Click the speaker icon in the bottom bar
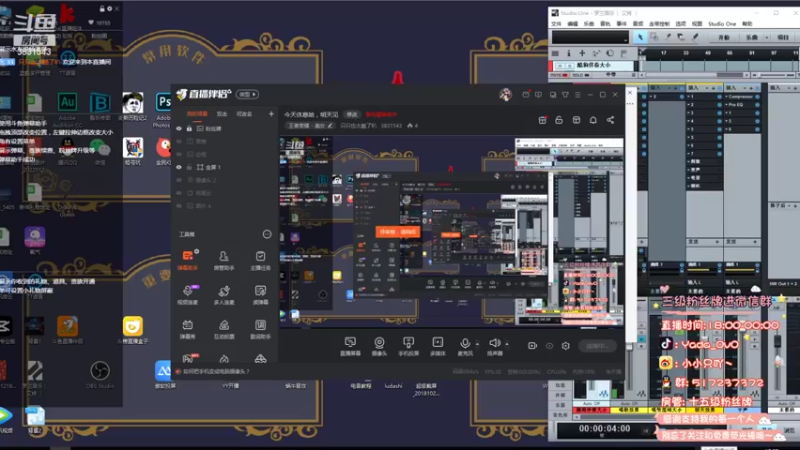Image resolution: width=800 pixels, height=450 pixels. click(494, 343)
